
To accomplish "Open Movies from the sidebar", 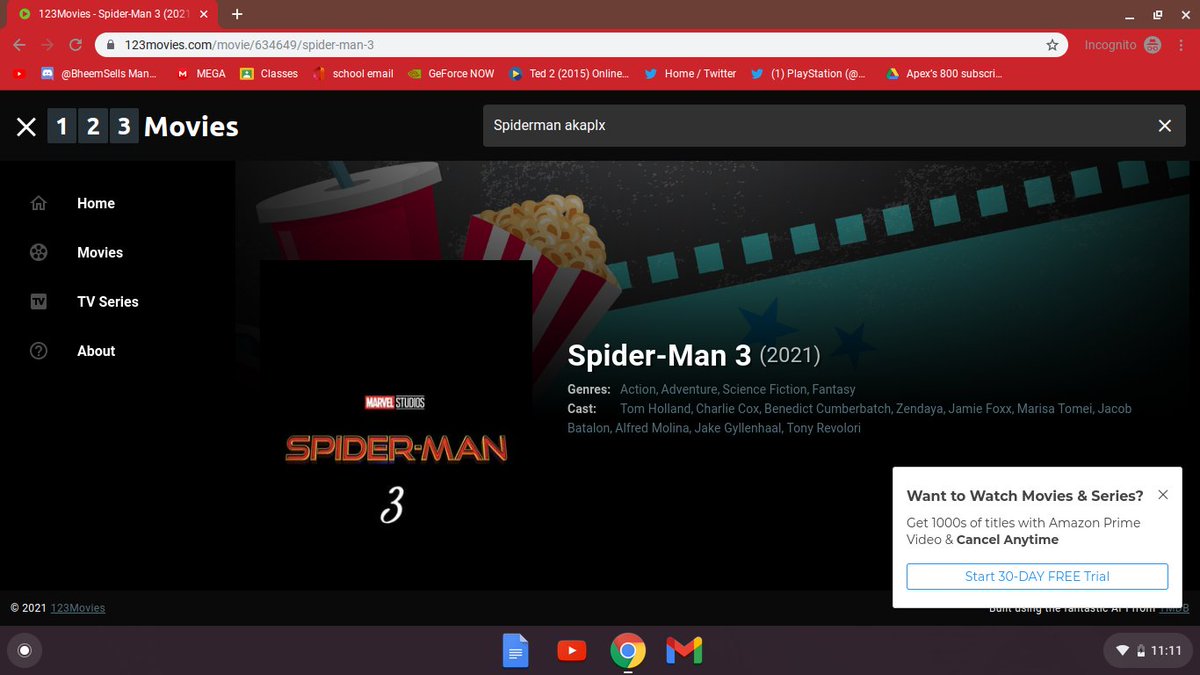I will [x=100, y=252].
